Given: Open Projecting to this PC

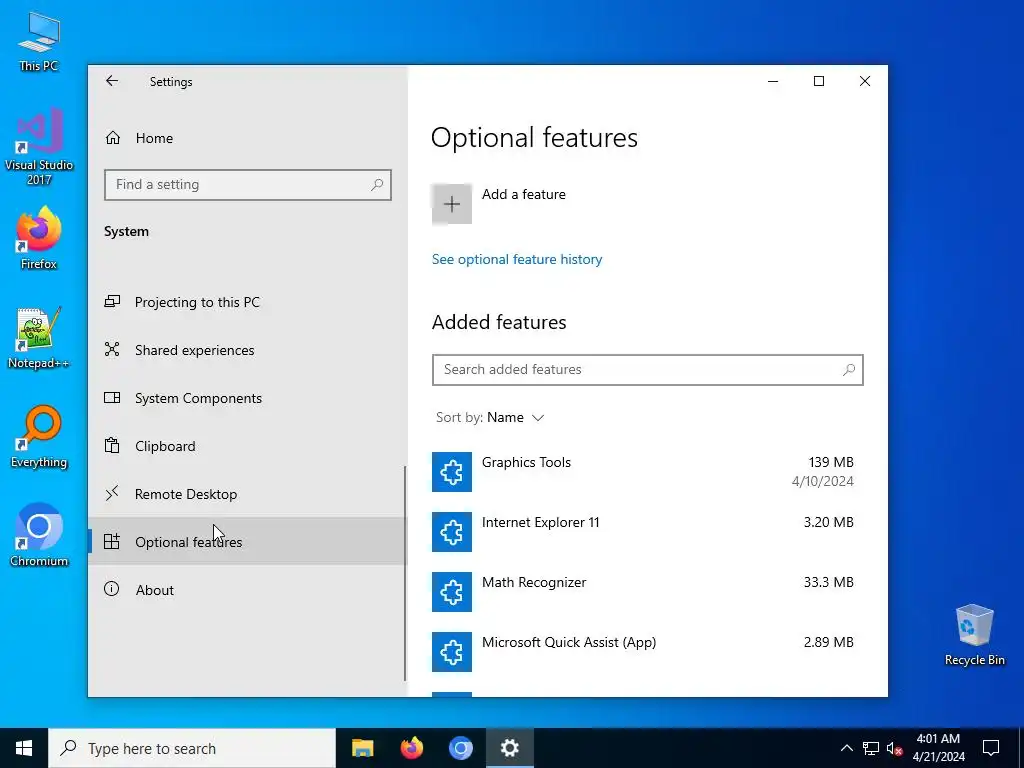Looking at the screenshot, I should click(x=247, y=302).
